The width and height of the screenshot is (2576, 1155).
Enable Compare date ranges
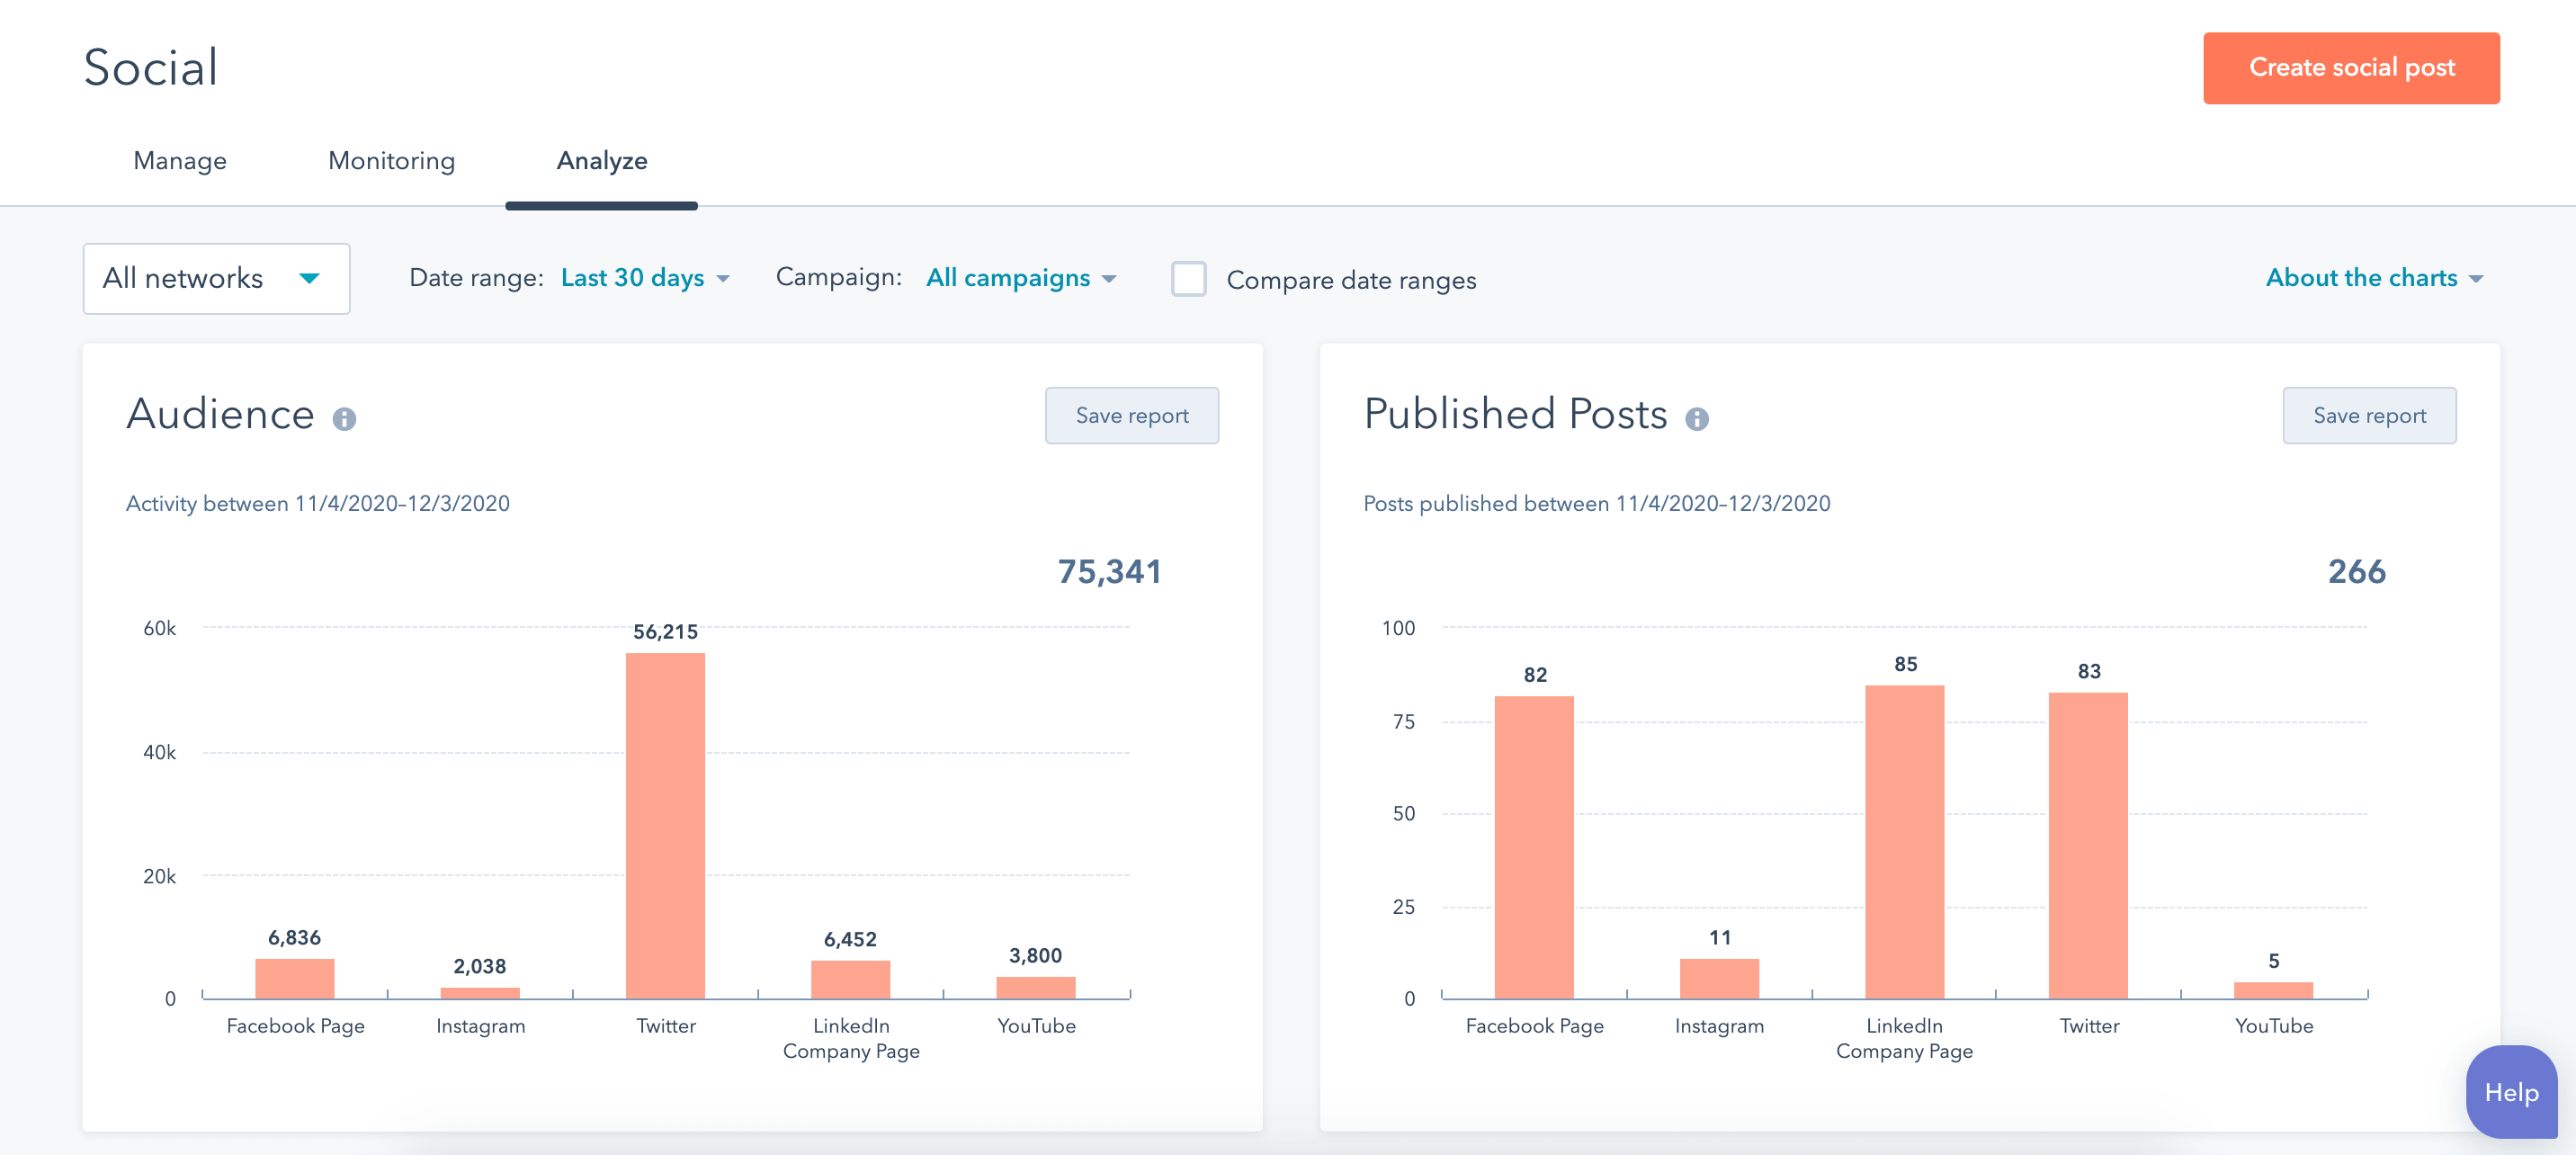1188,280
